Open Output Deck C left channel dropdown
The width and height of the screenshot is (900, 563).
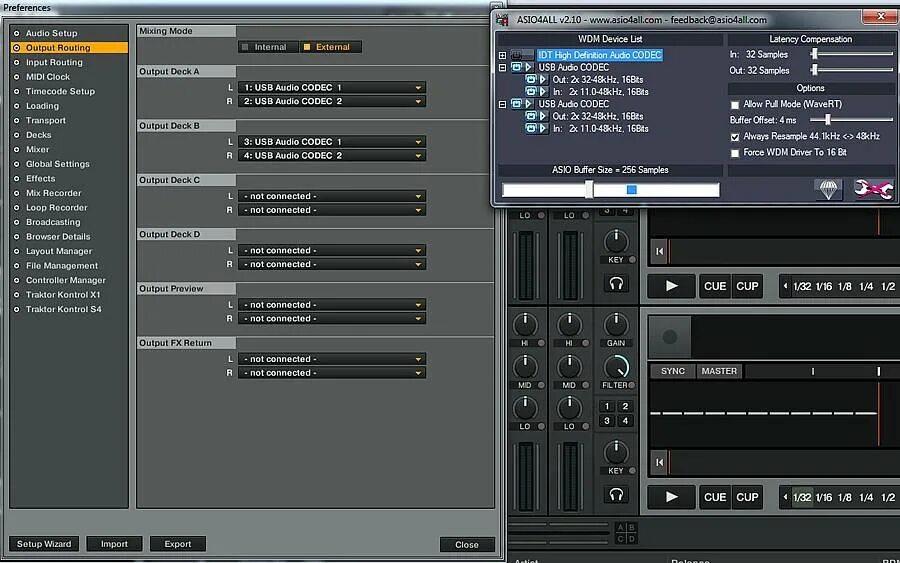[x=332, y=196]
